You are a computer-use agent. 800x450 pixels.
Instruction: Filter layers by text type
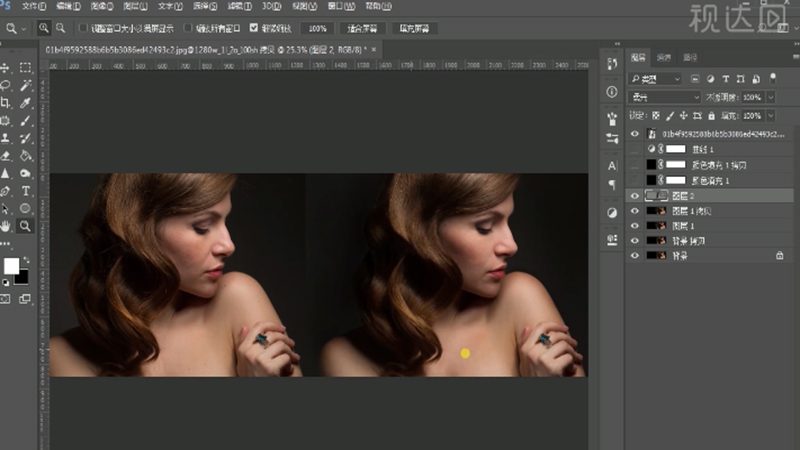[726, 79]
